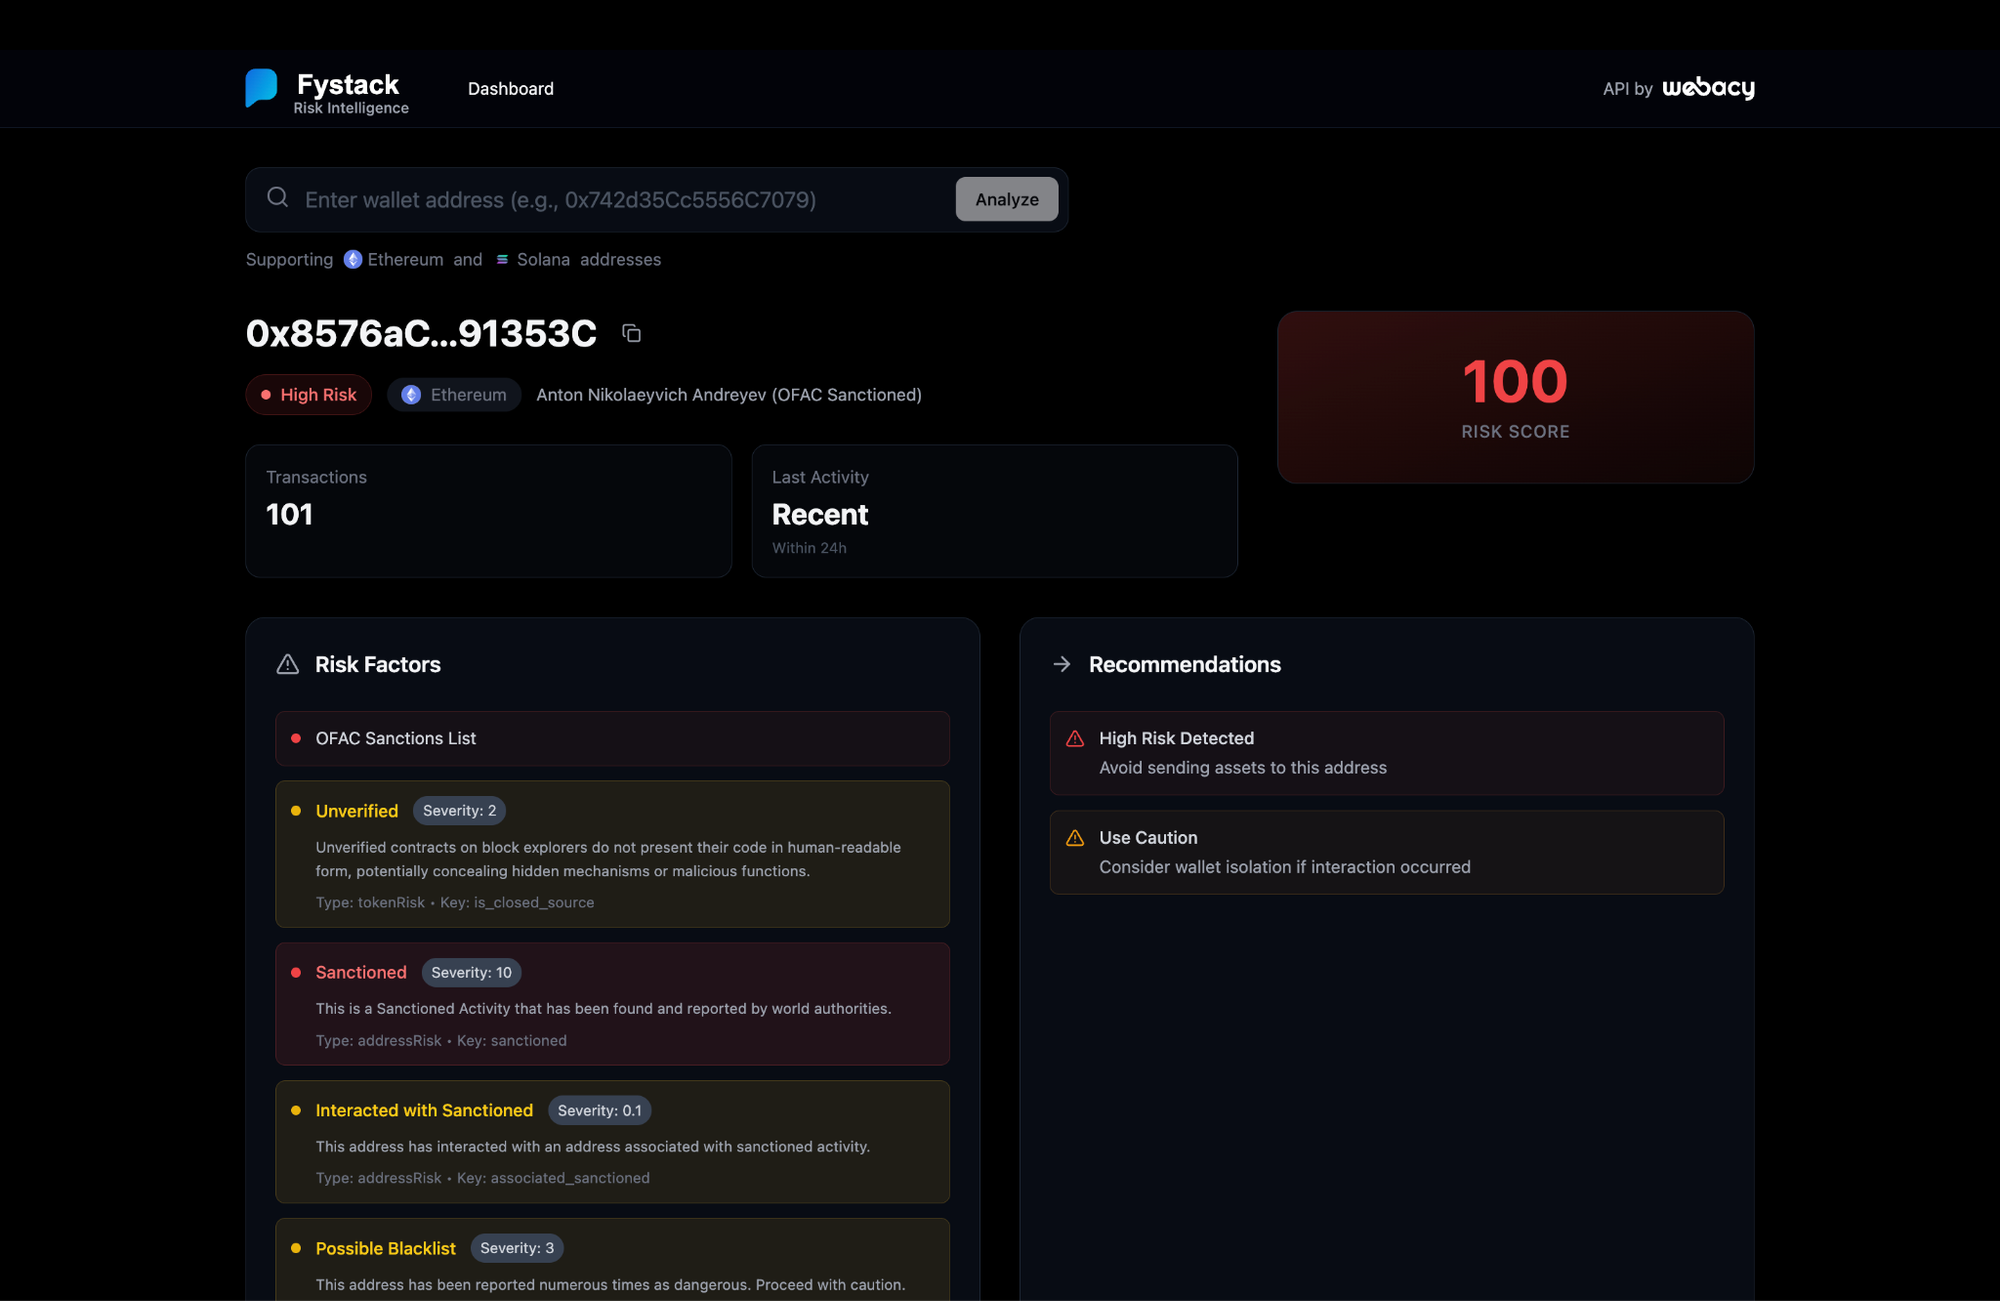Click the associated_sanctioned key text

tap(570, 1178)
